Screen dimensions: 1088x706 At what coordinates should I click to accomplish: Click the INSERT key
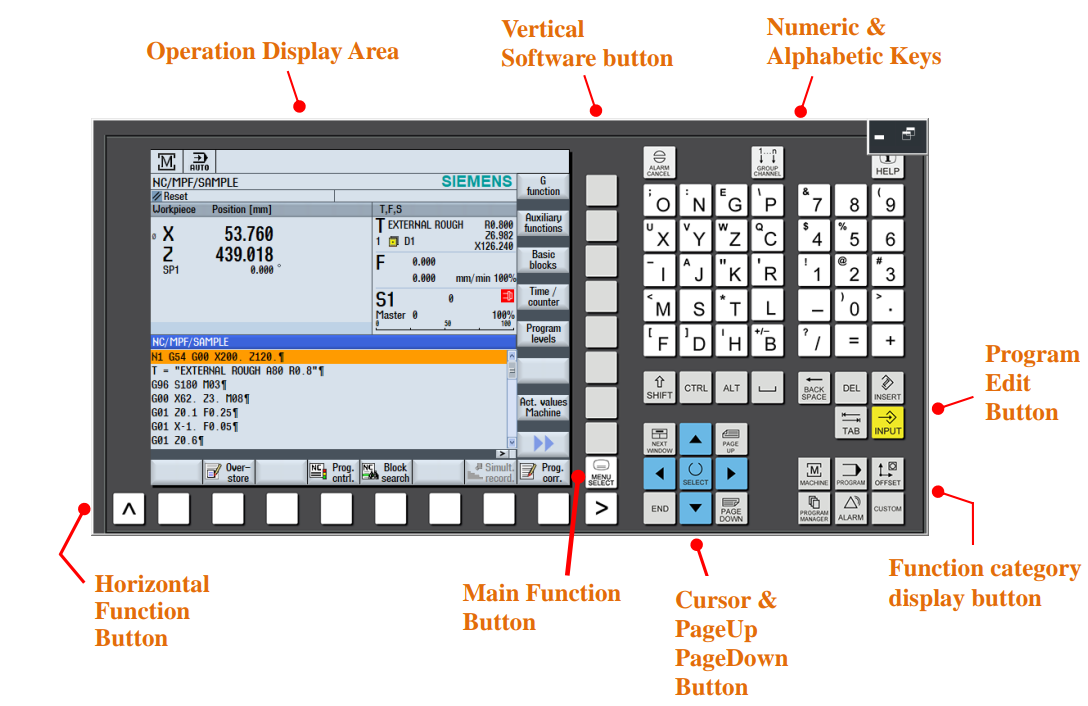[887, 388]
